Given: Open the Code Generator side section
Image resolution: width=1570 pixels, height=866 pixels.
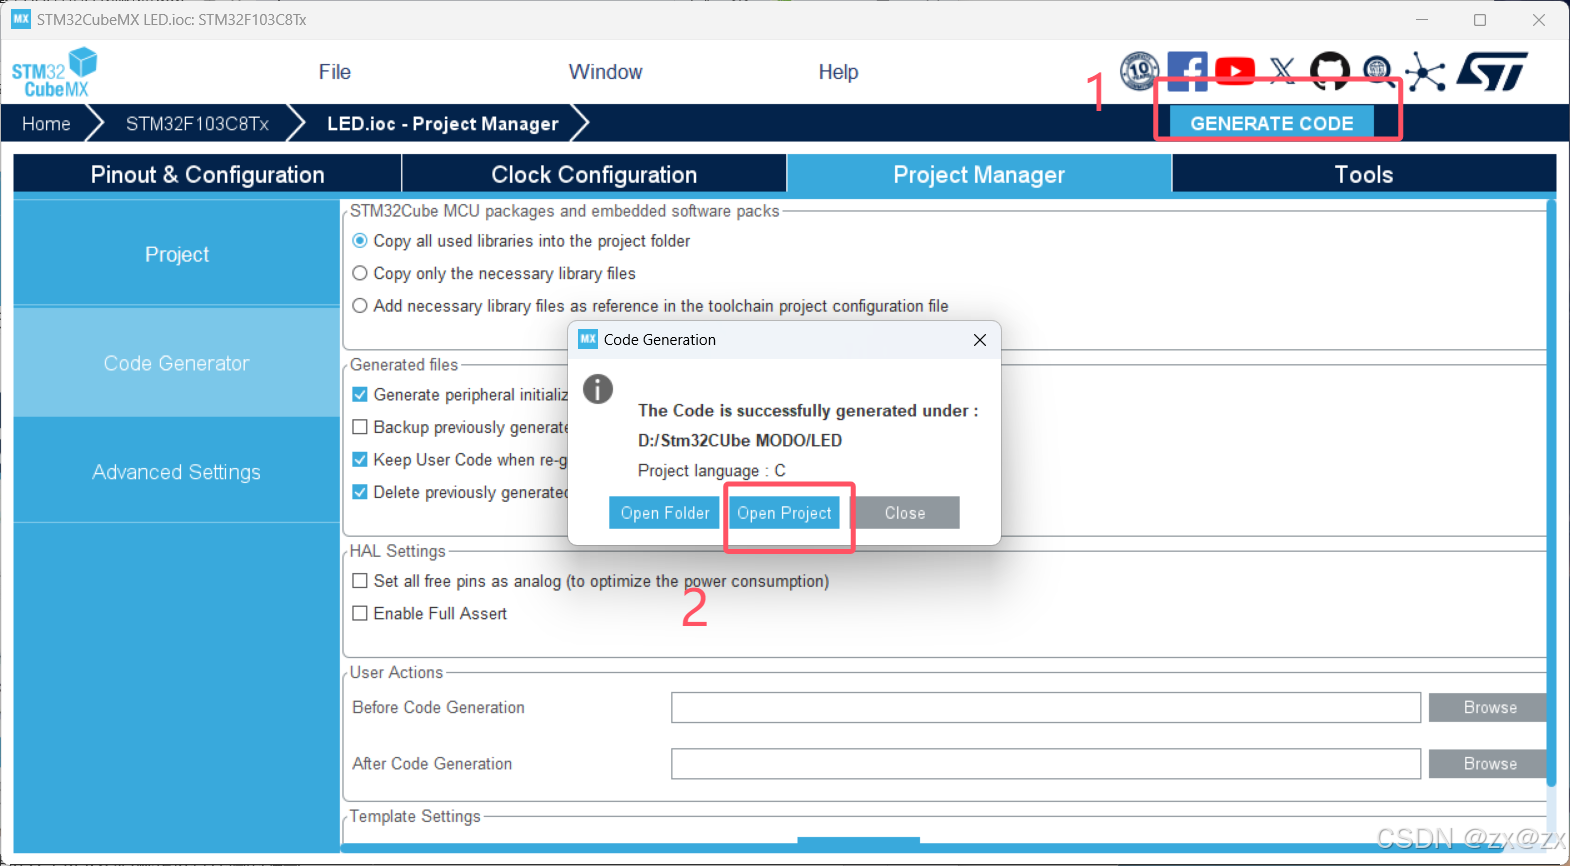Looking at the screenshot, I should 177,363.
